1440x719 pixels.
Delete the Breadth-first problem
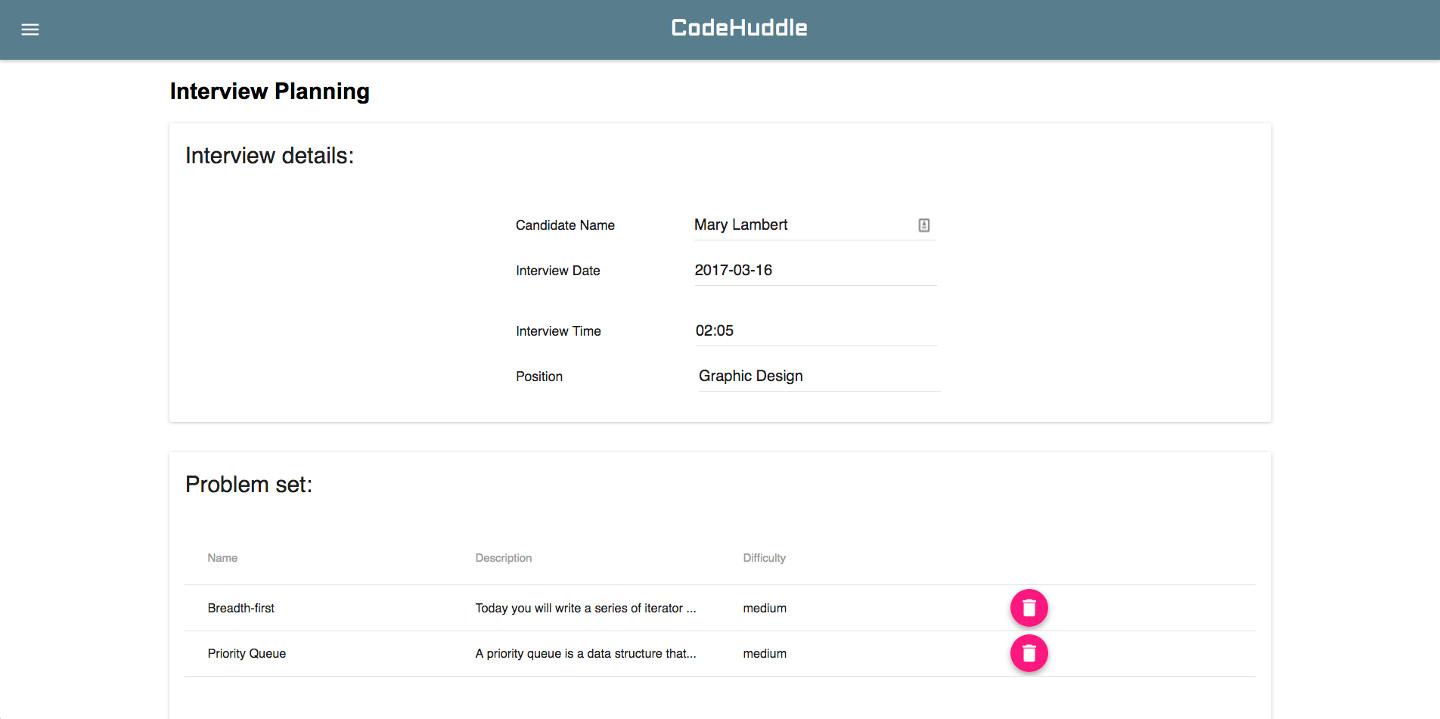(1029, 608)
